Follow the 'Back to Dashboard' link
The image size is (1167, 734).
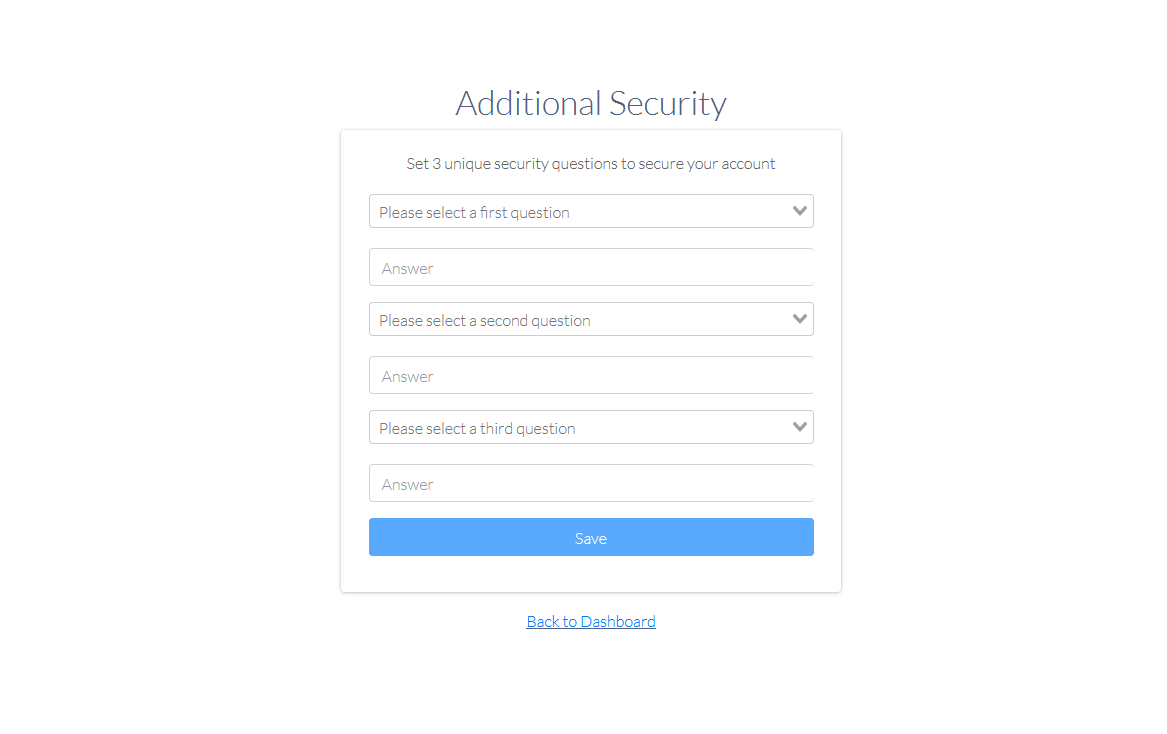pos(591,621)
